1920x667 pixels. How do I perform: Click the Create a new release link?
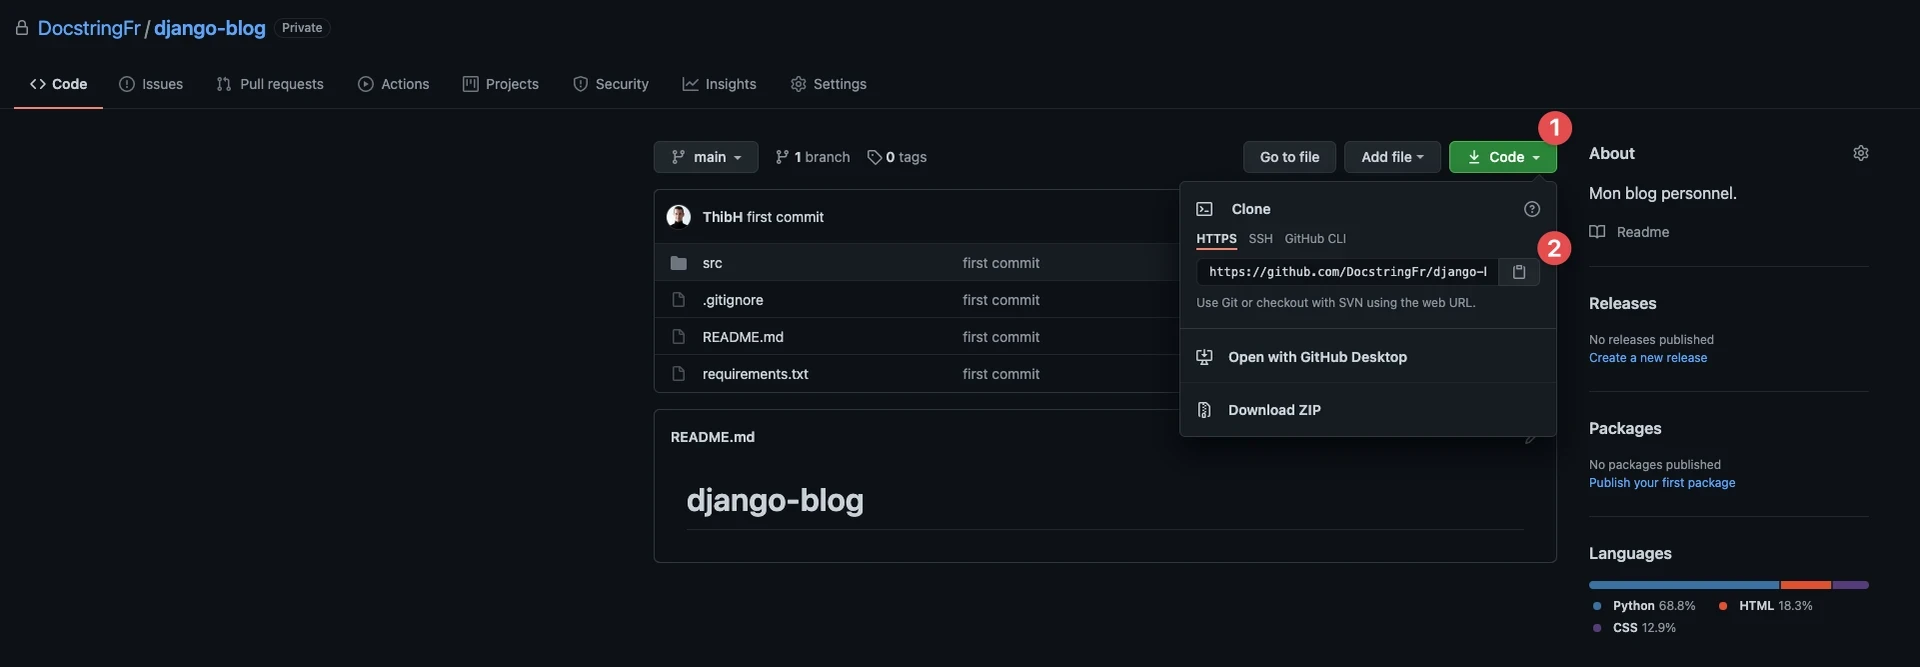[x=1647, y=358]
